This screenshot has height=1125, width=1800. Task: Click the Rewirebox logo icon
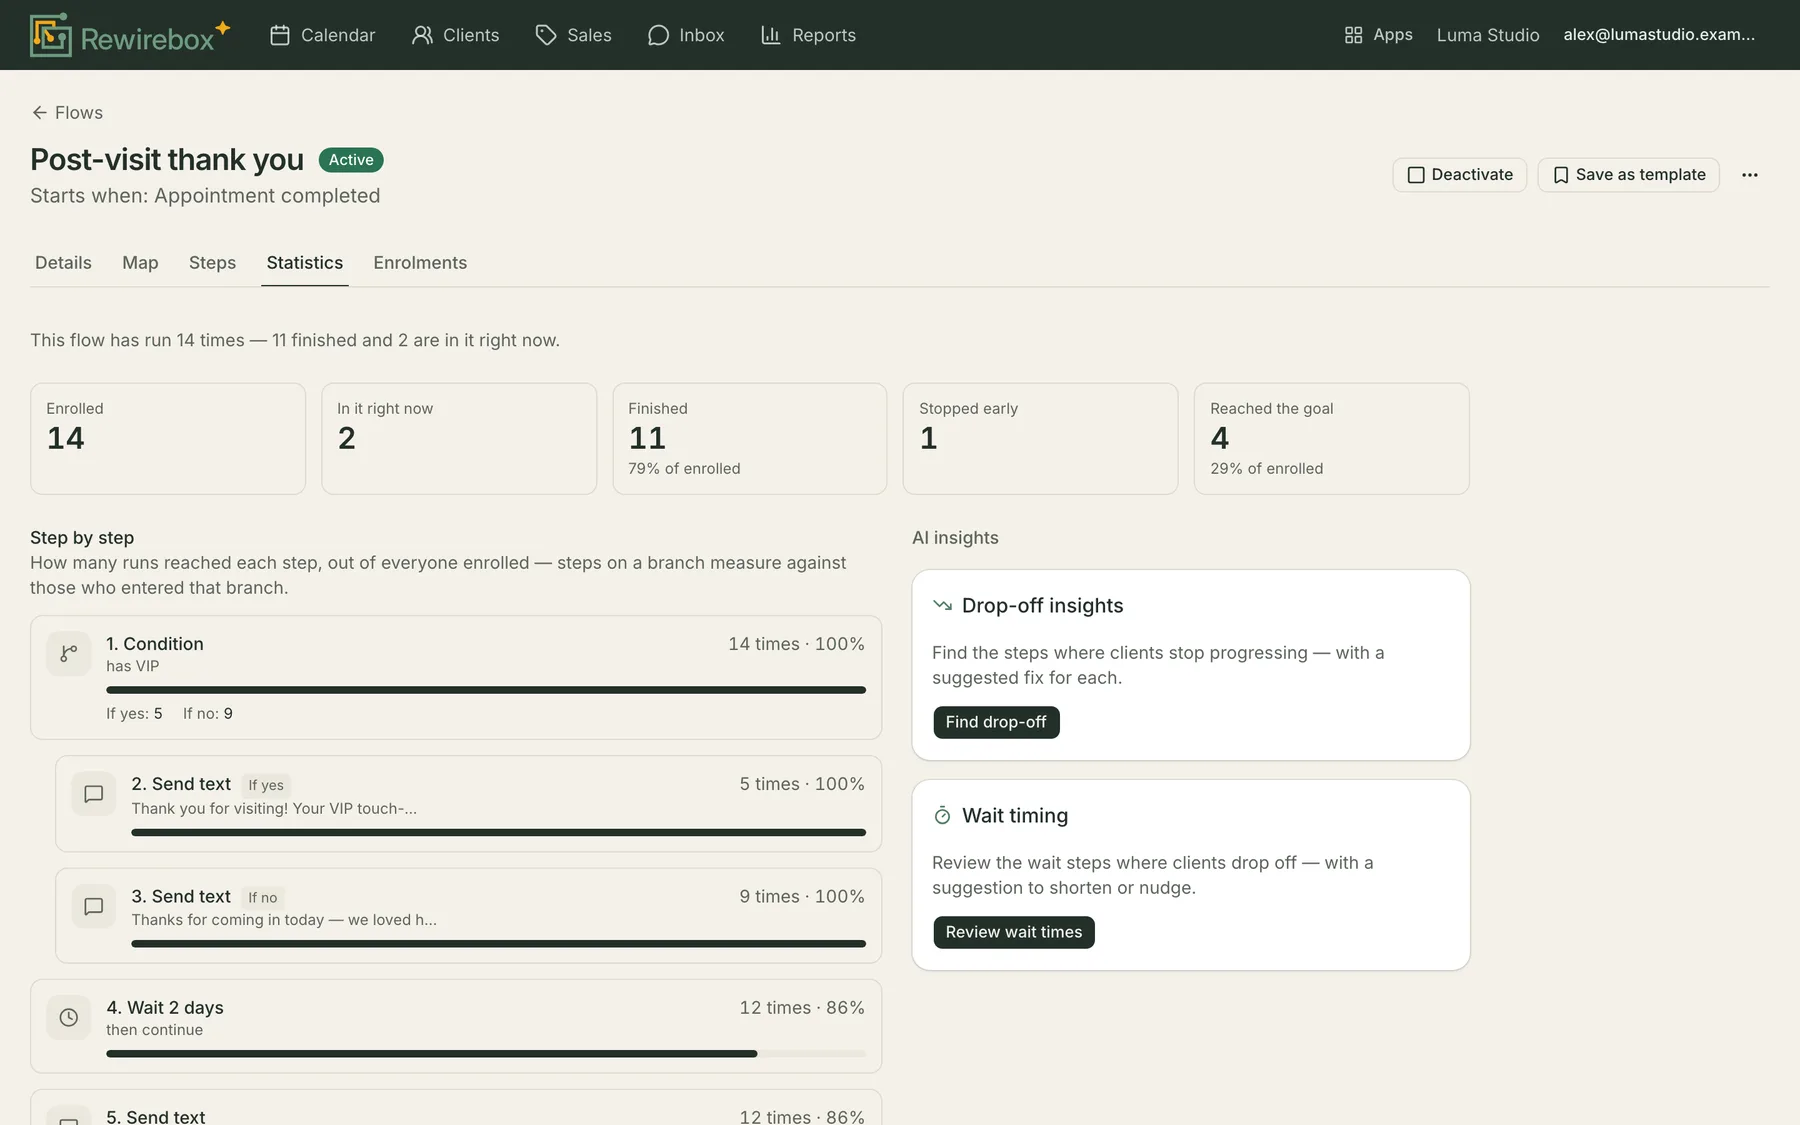(50, 35)
